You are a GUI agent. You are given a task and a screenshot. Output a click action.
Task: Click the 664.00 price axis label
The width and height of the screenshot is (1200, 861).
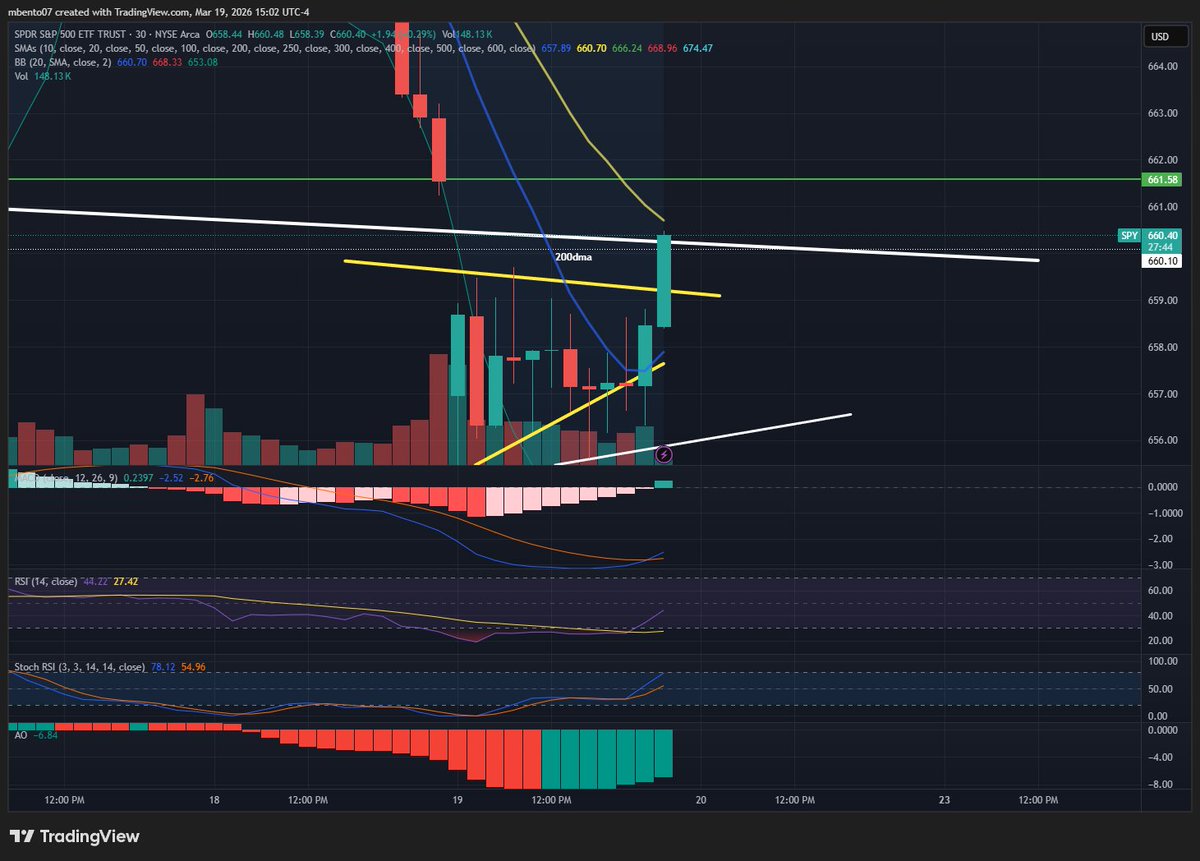(x=1163, y=67)
